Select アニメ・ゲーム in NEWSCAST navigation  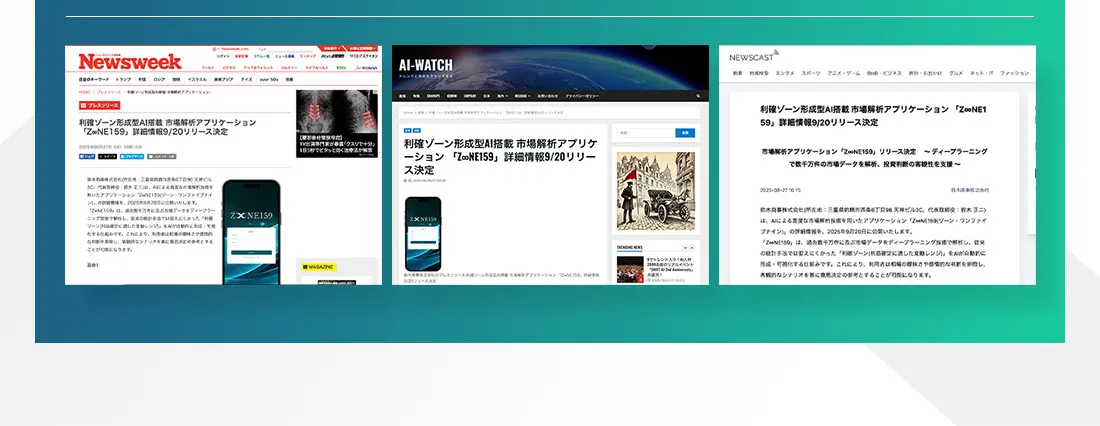click(844, 73)
